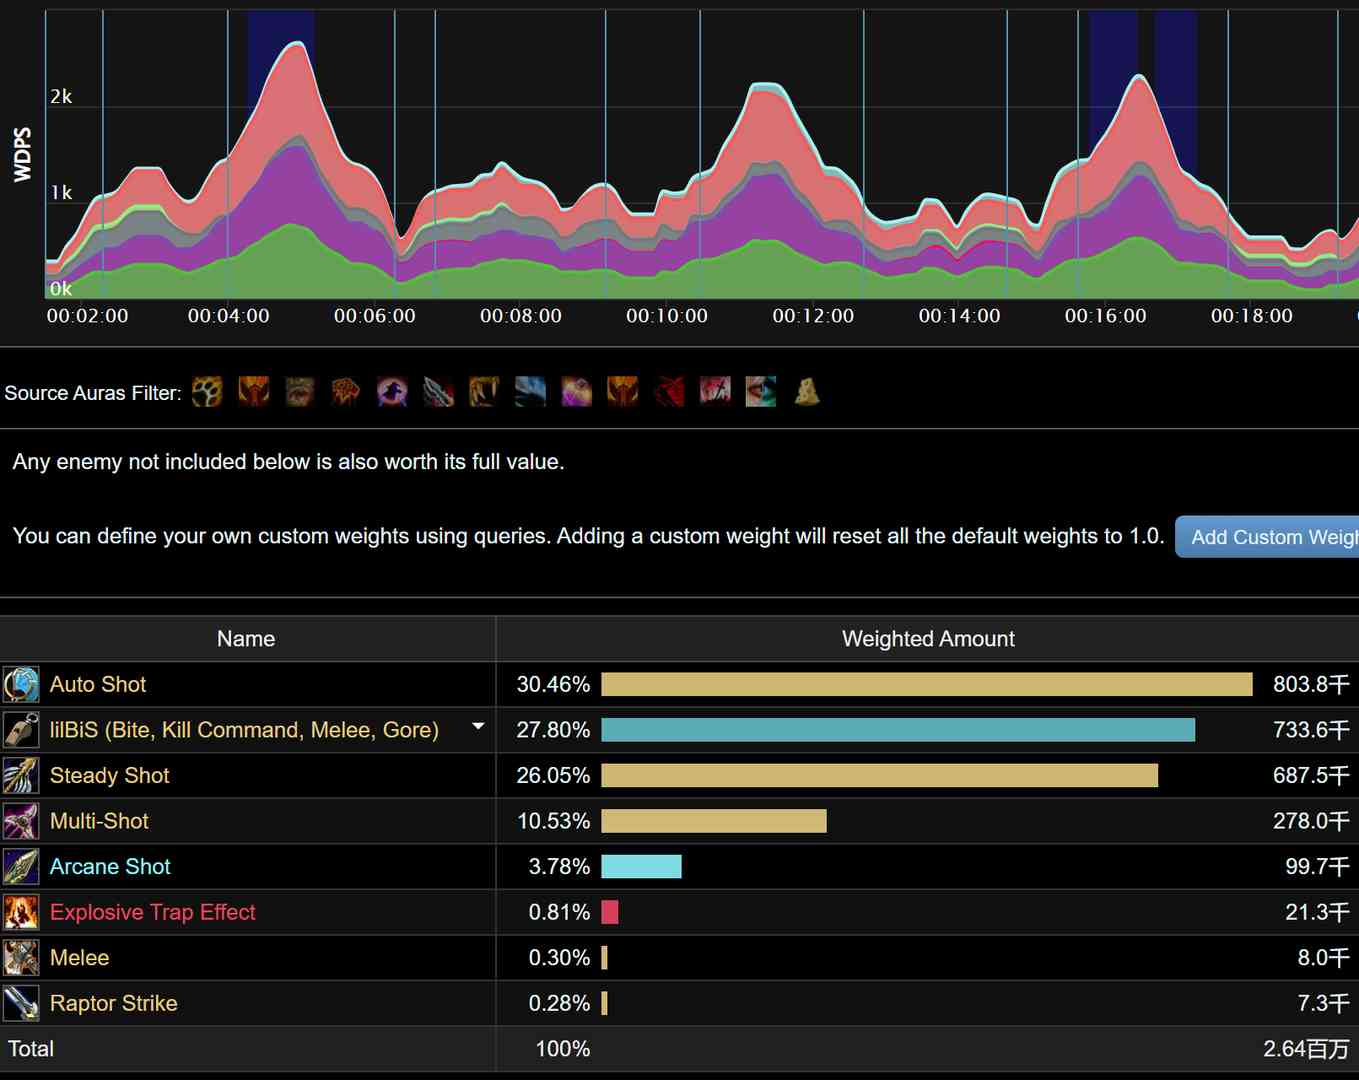Click the 803.8千 Auto Shot amount

click(1311, 684)
